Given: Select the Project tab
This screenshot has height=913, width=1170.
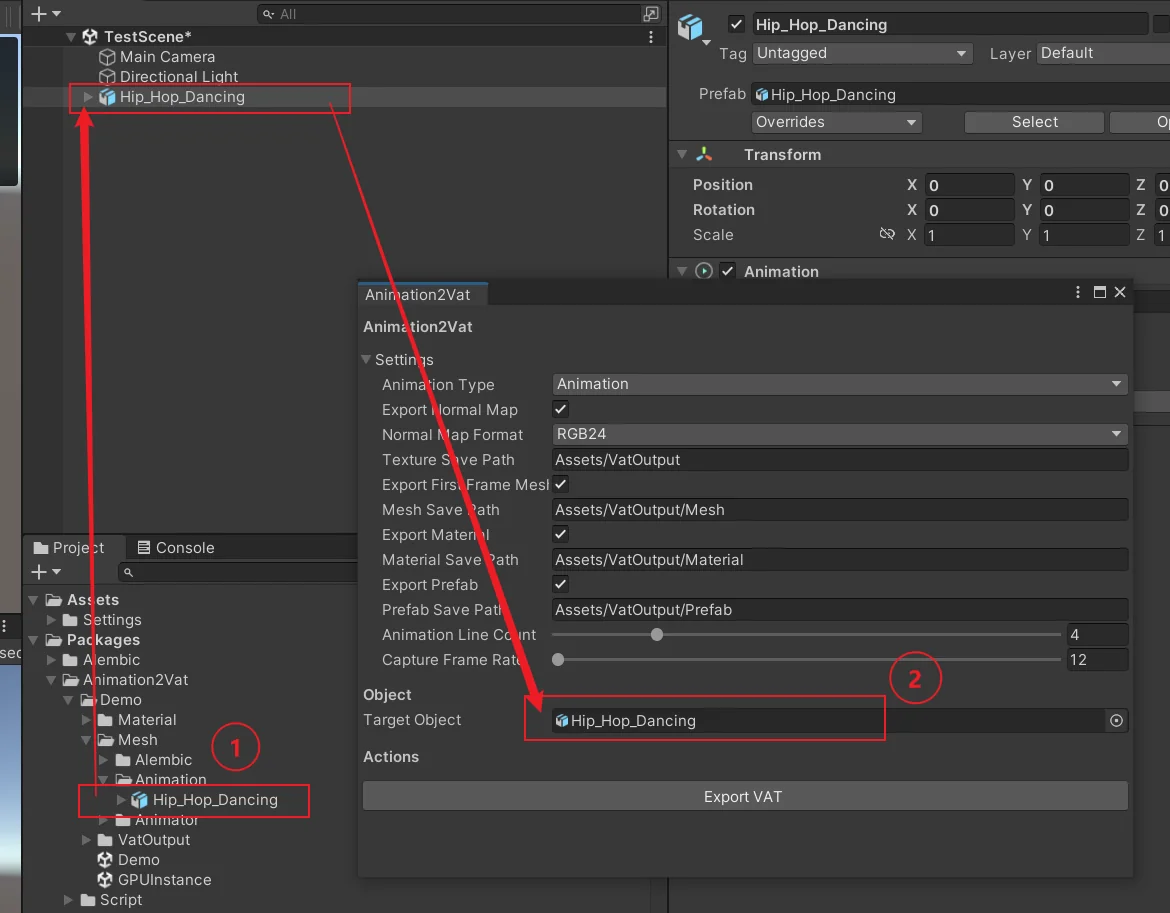Looking at the screenshot, I should click(x=69, y=548).
